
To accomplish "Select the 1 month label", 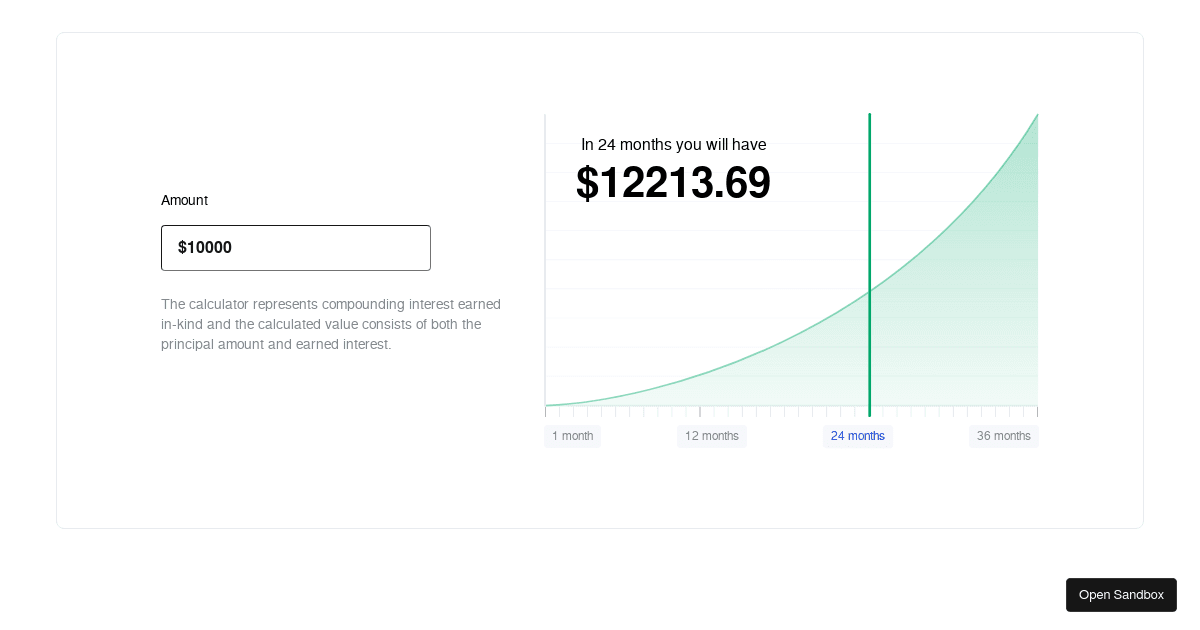I will (572, 436).
